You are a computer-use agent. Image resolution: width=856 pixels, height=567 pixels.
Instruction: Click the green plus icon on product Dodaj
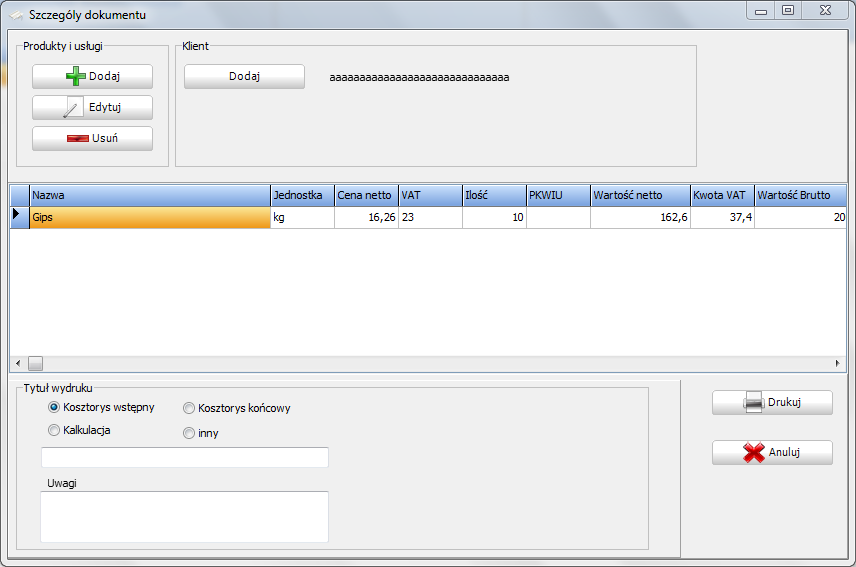(76, 76)
